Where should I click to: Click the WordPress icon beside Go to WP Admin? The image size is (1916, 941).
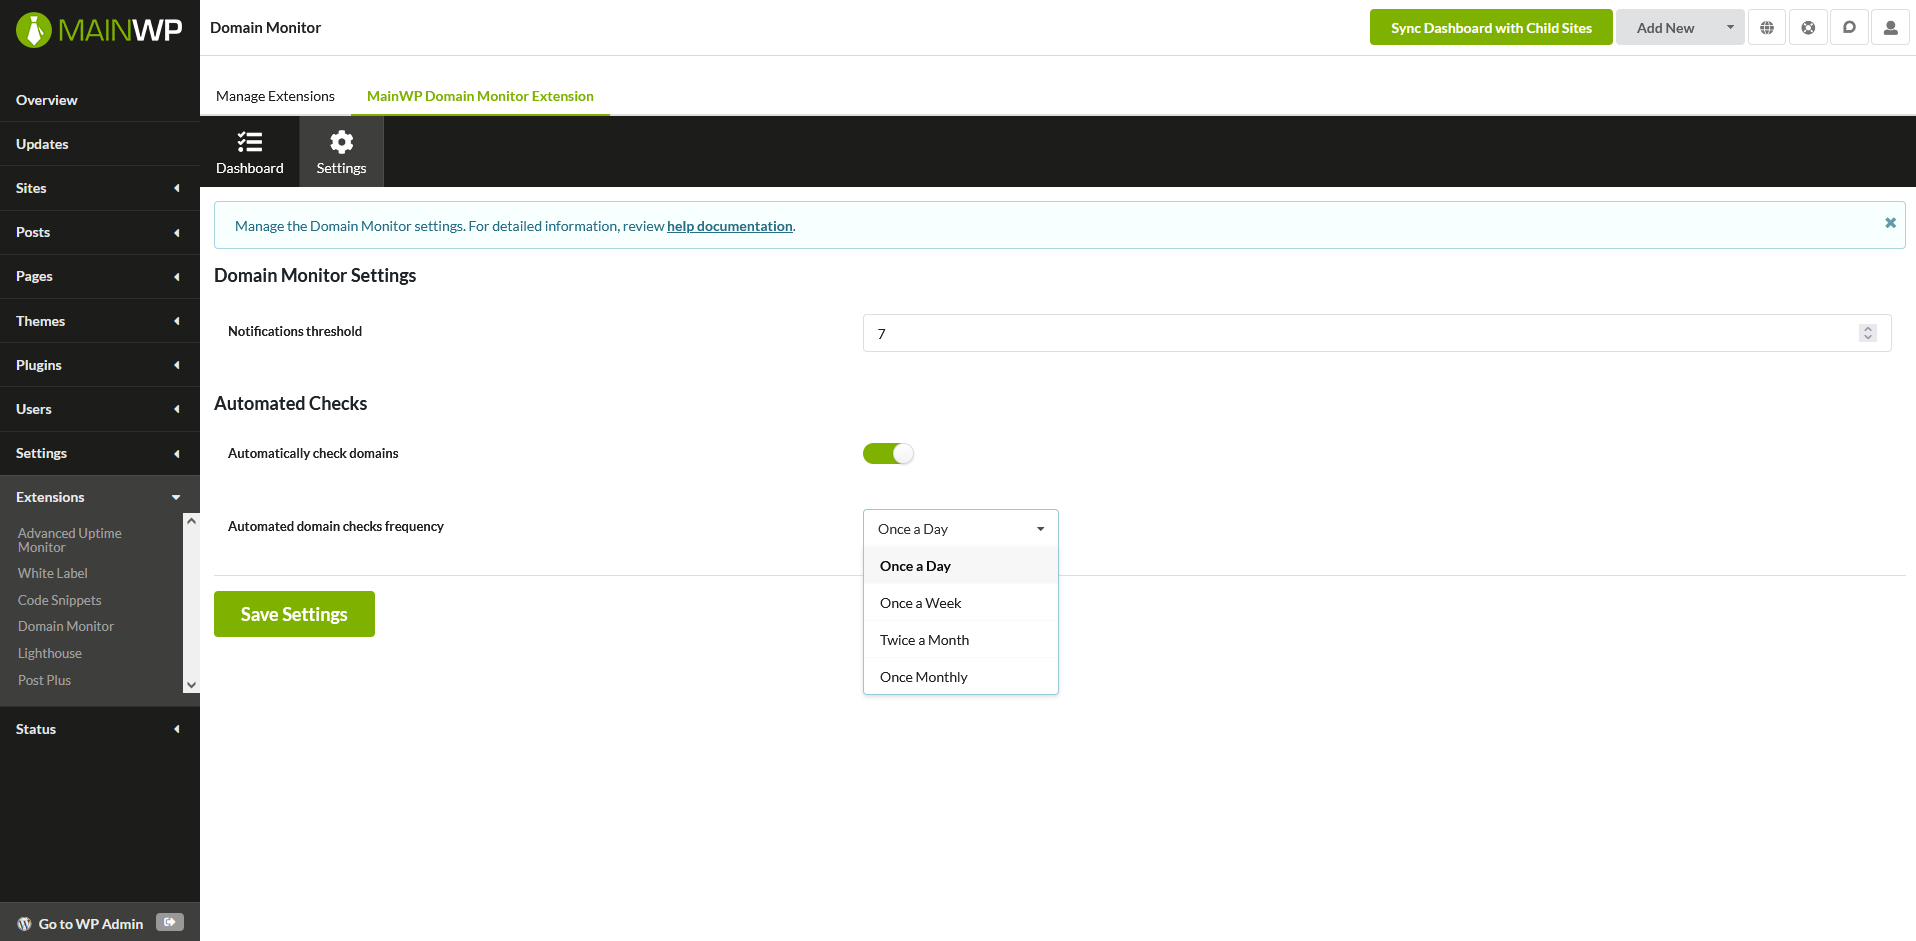click(x=23, y=923)
